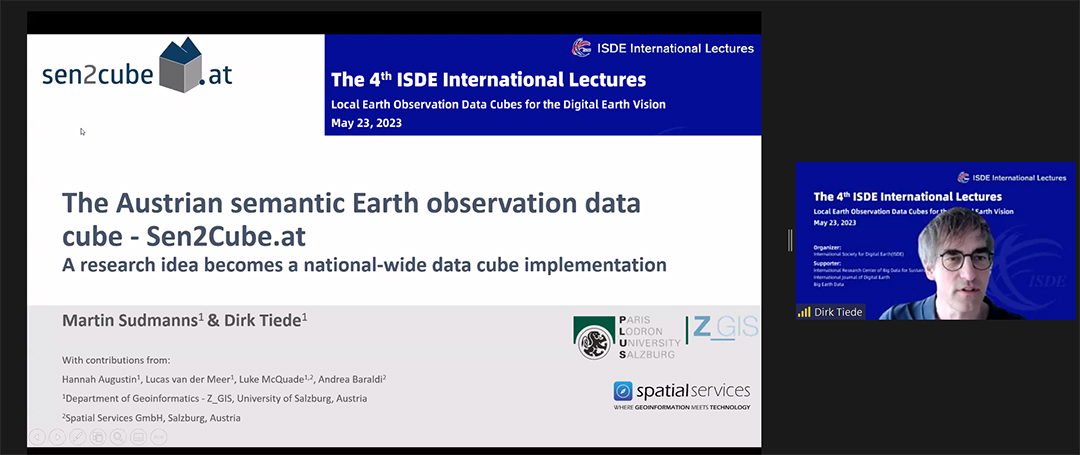The height and width of the screenshot is (455, 1080).
Task: Click the ISDE International Lectures logo on slide
Action: click(x=662, y=48)
